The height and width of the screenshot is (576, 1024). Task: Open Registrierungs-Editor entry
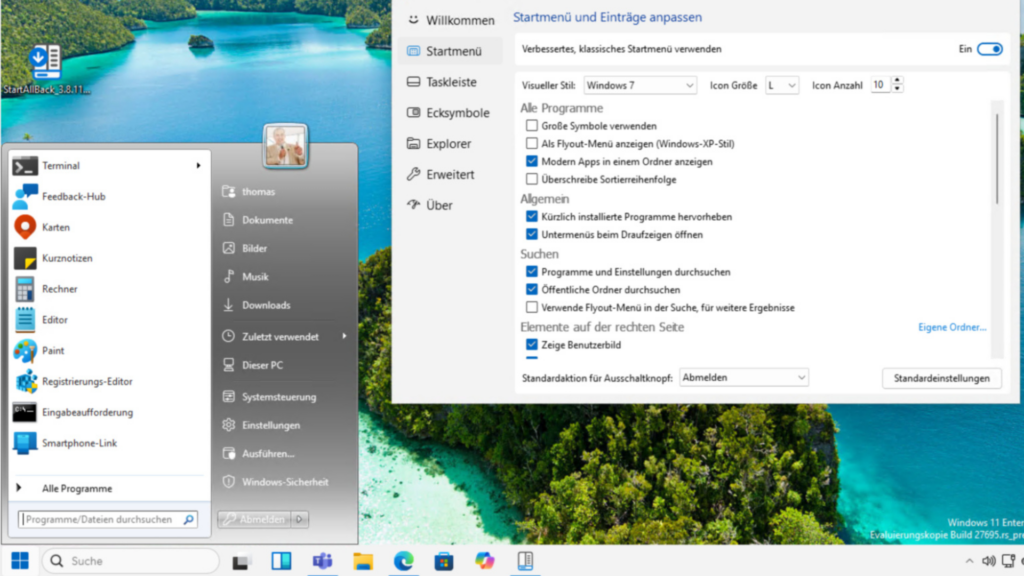(x=86, y=381)
